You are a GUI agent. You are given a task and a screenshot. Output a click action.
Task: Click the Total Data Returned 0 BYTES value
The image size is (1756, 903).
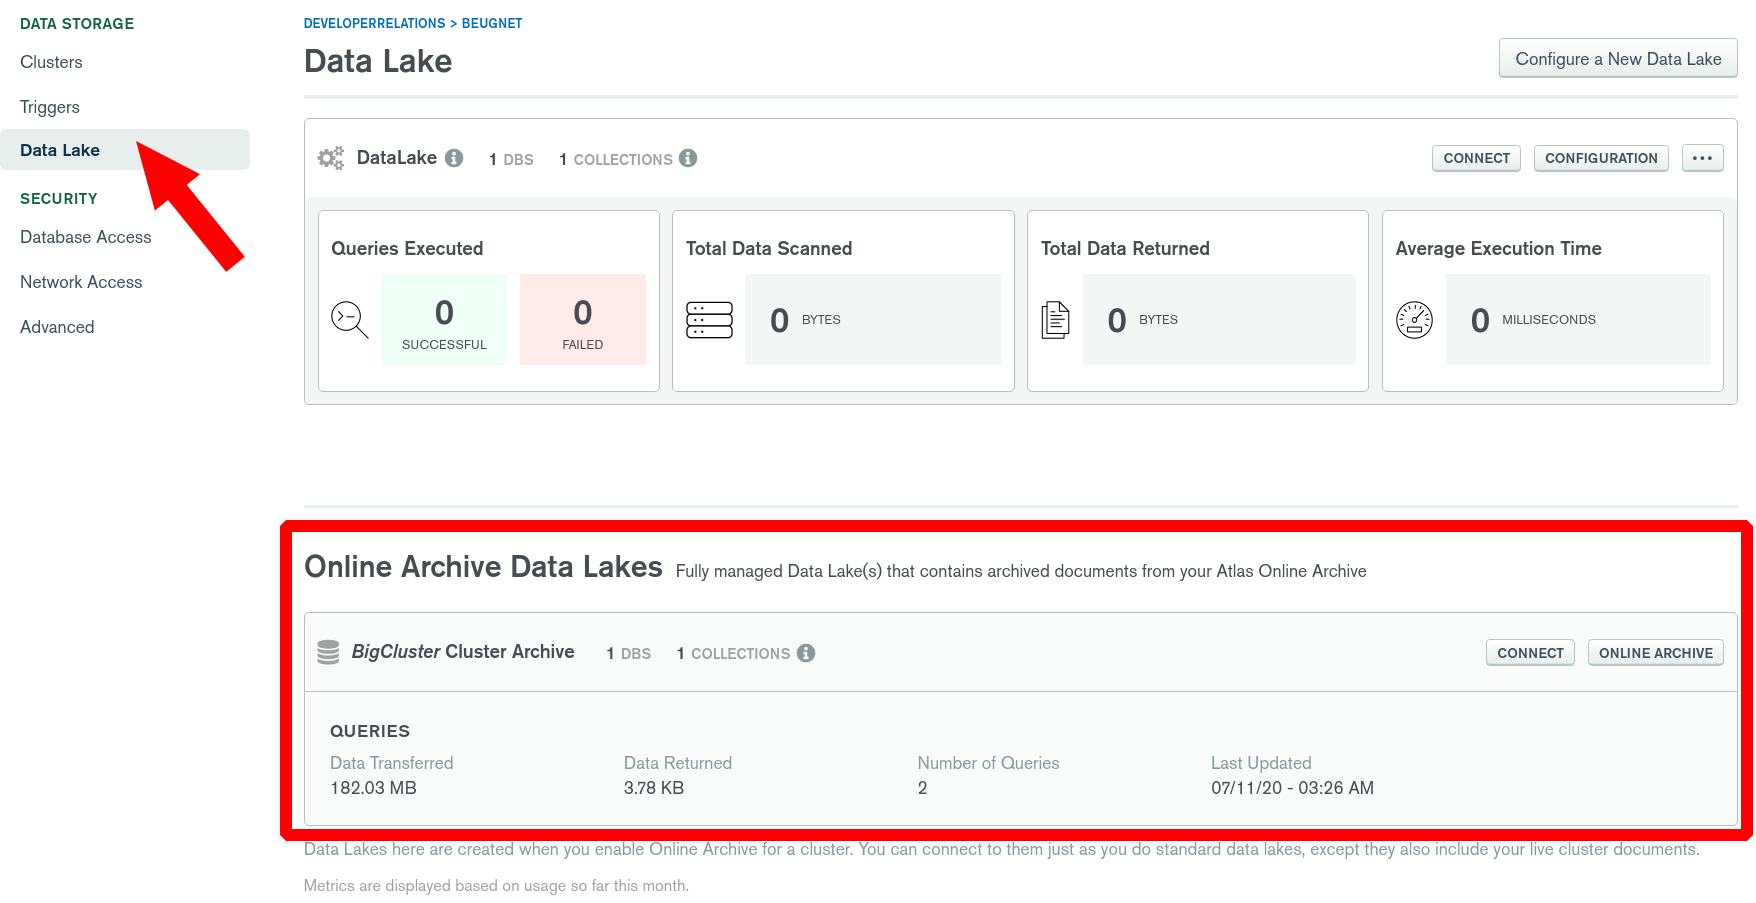(x=1219, y=319)
